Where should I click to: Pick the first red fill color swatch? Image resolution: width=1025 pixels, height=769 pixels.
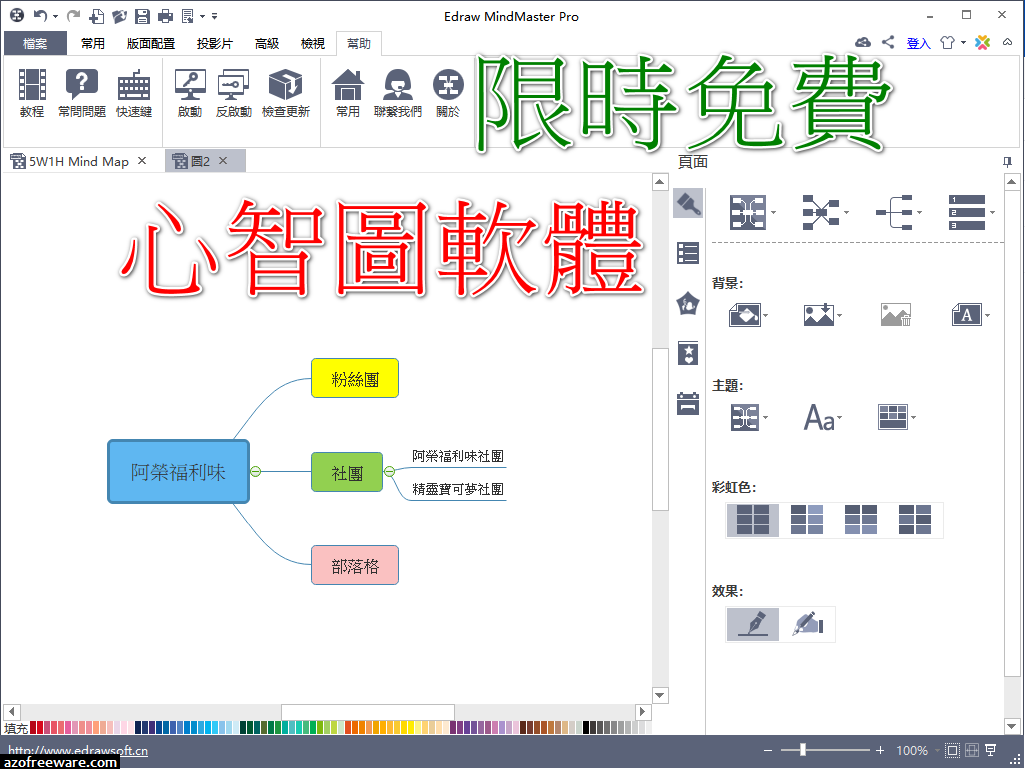33,727
